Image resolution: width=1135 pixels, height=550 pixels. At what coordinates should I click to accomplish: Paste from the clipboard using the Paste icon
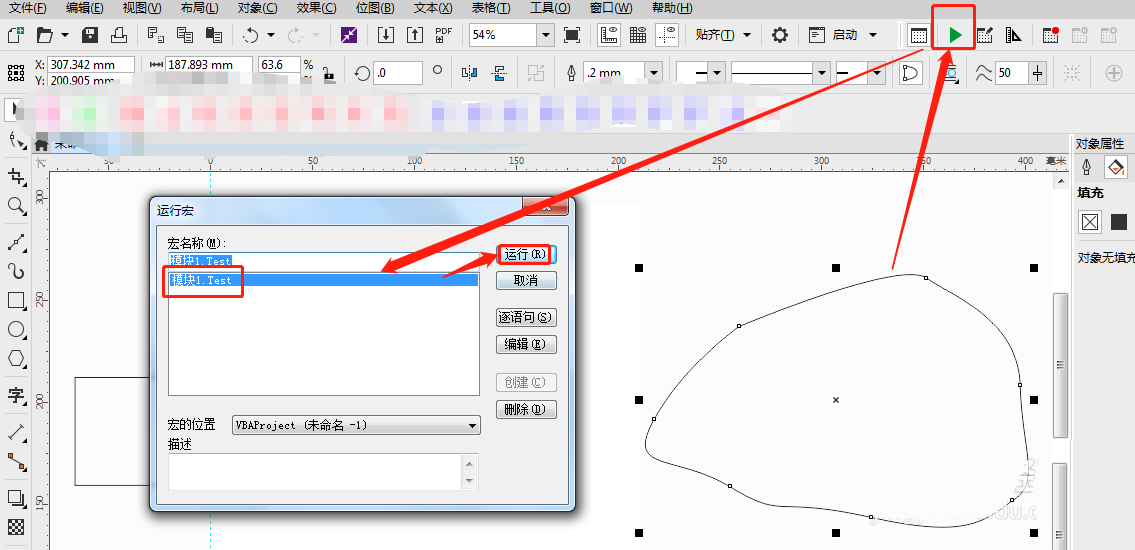[214, 35]
